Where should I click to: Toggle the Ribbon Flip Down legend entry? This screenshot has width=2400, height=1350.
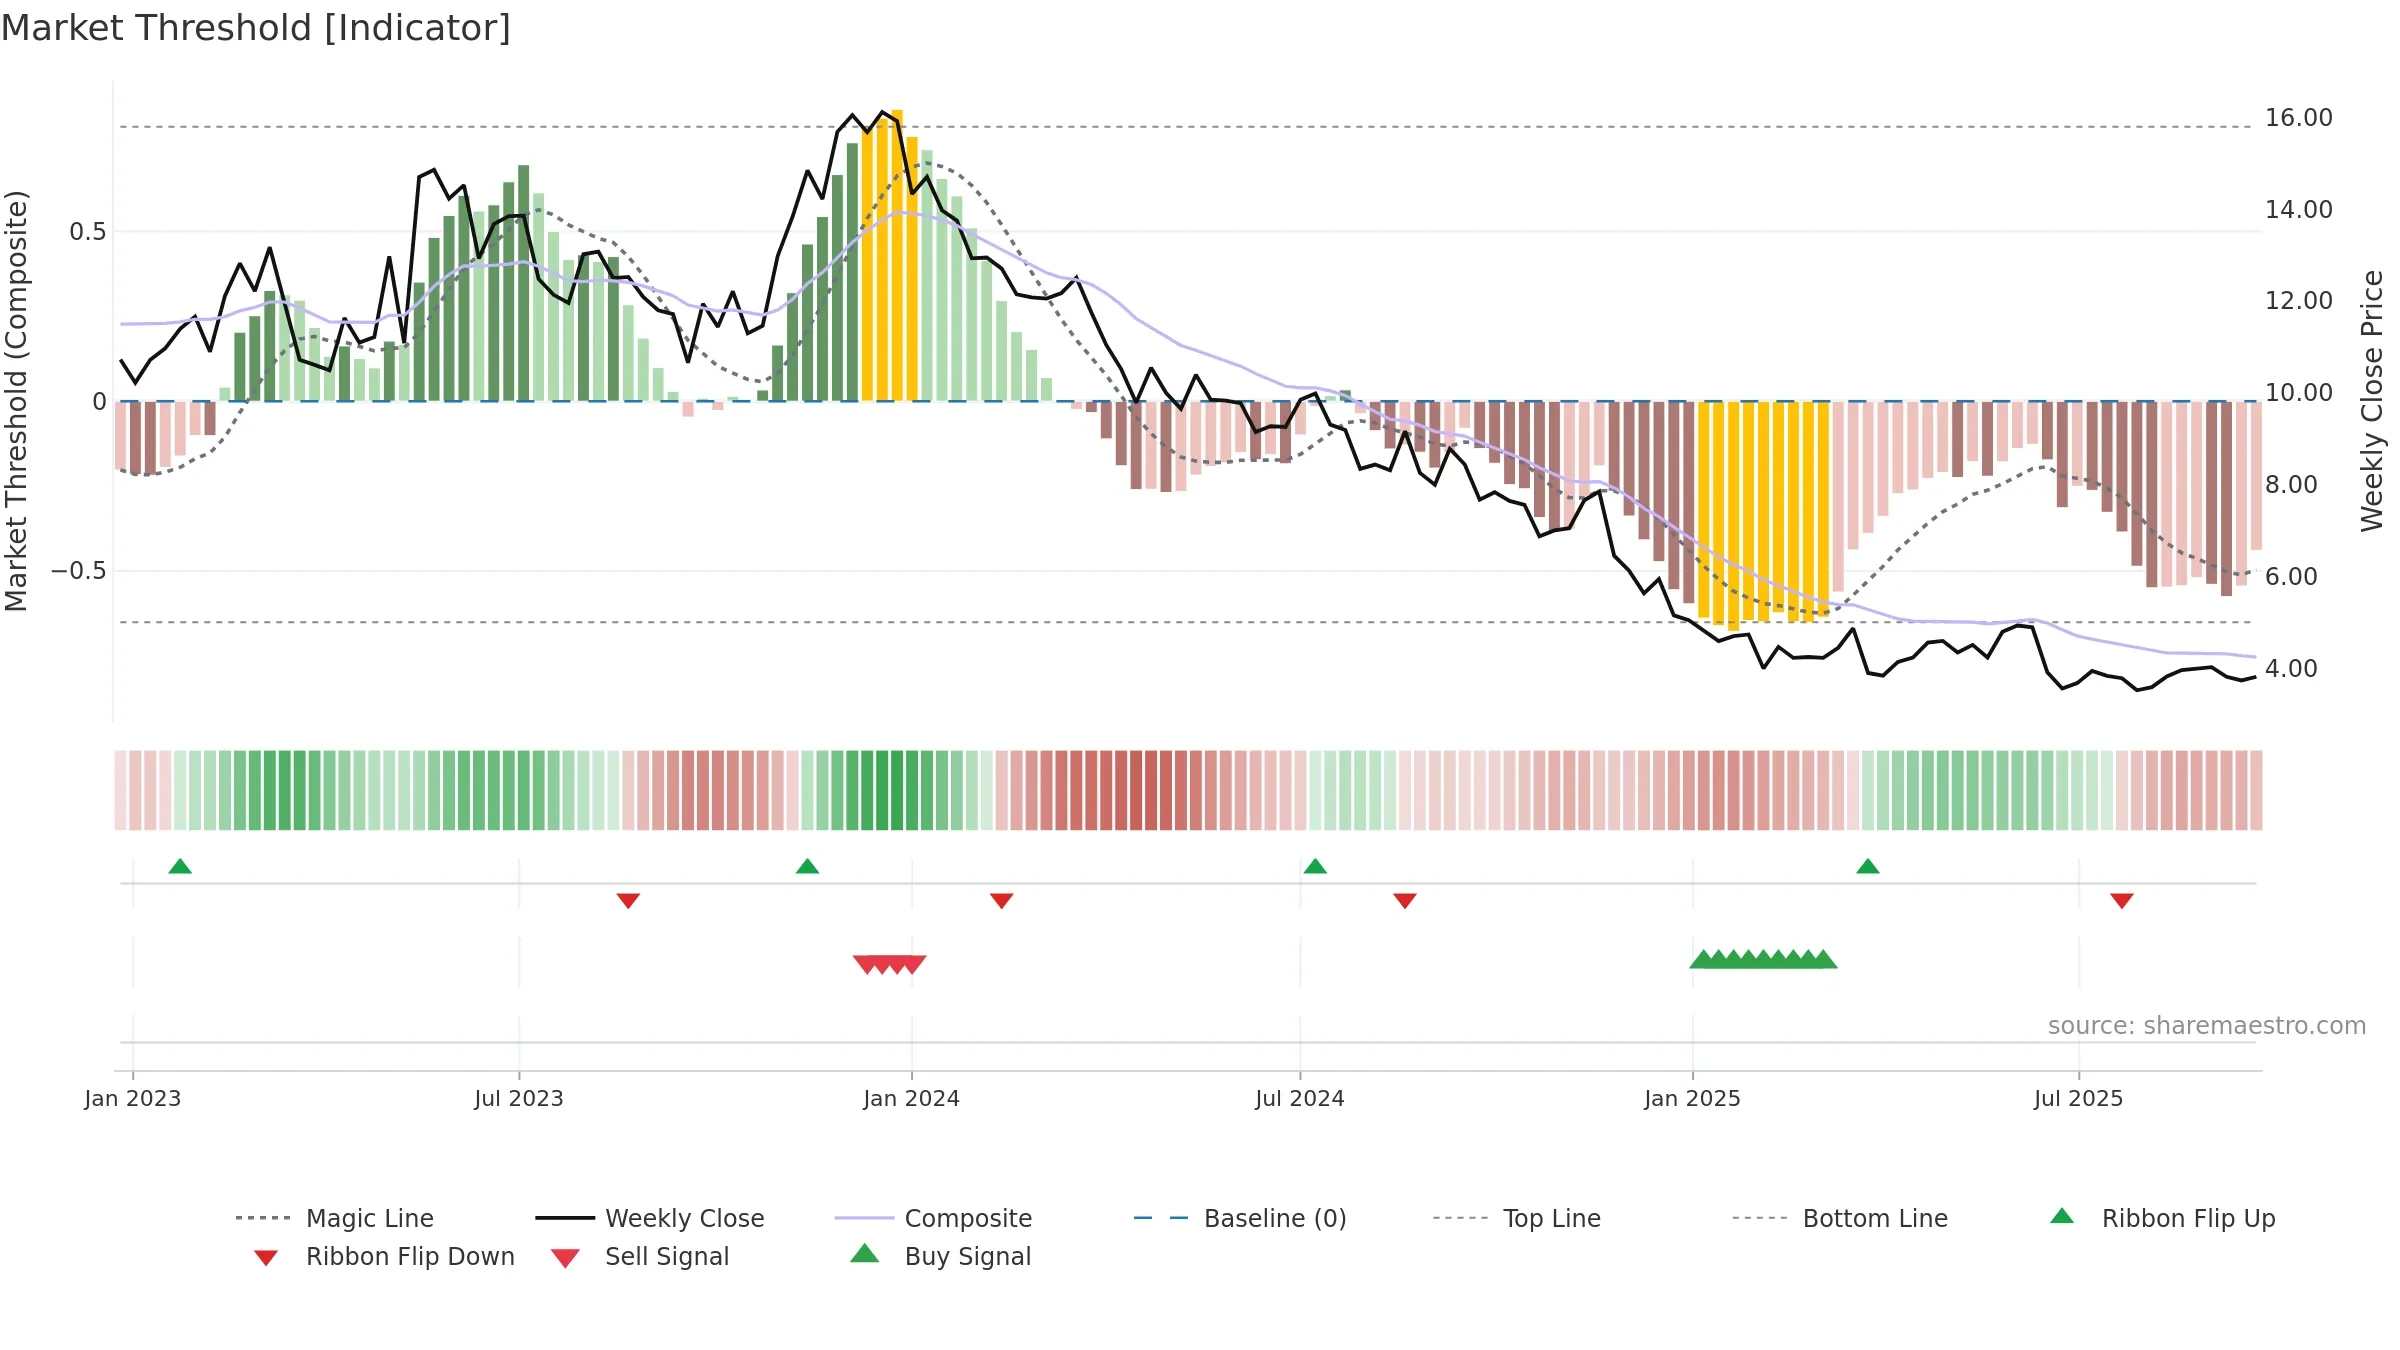pos(384,1257)
